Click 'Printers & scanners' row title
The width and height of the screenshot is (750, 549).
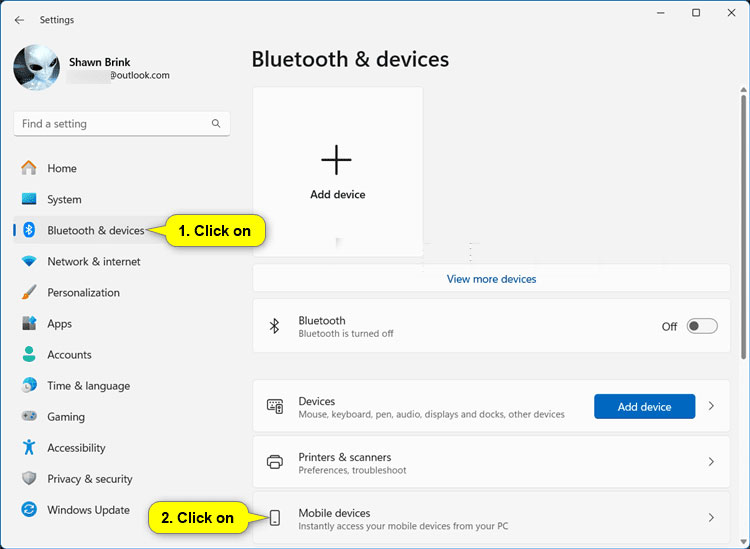click(344, 457)
